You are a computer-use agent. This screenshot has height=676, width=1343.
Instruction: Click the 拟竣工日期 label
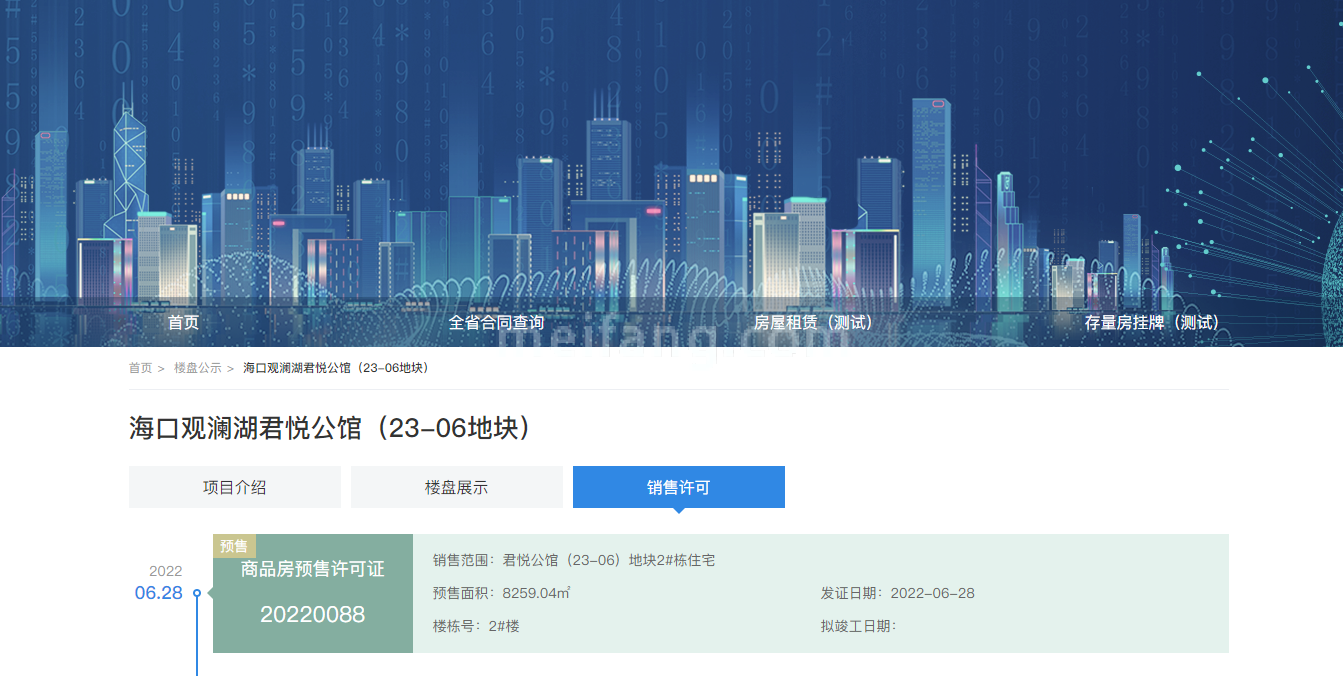click(859, 626)
